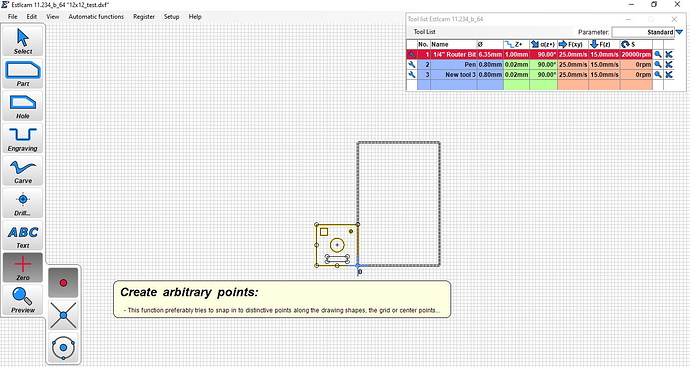Click magnifier icon in Router Bit row
Screen dimensions: 690x367
click(658, 55)
